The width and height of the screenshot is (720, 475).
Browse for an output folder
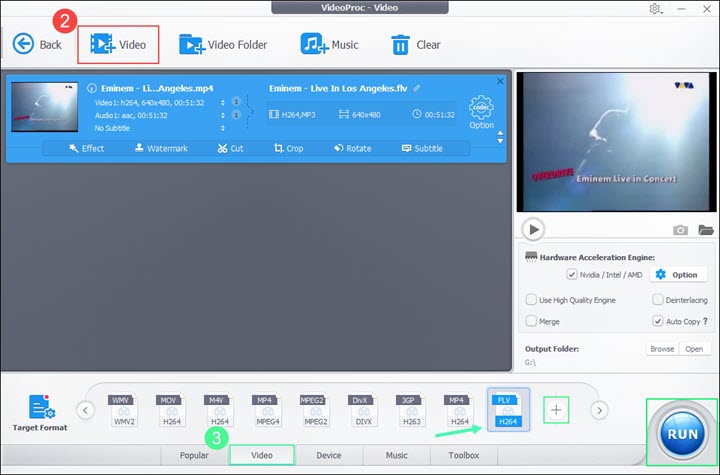pyautogui.click(x=662, y=349)
